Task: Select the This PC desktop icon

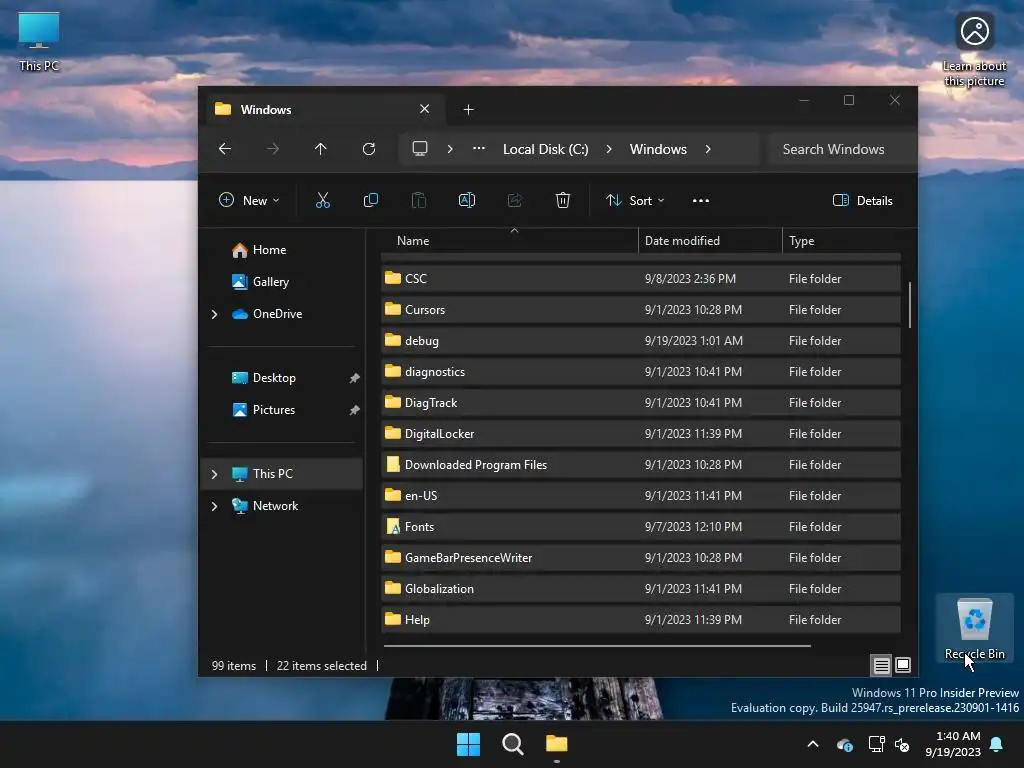Action: point(39,42)
